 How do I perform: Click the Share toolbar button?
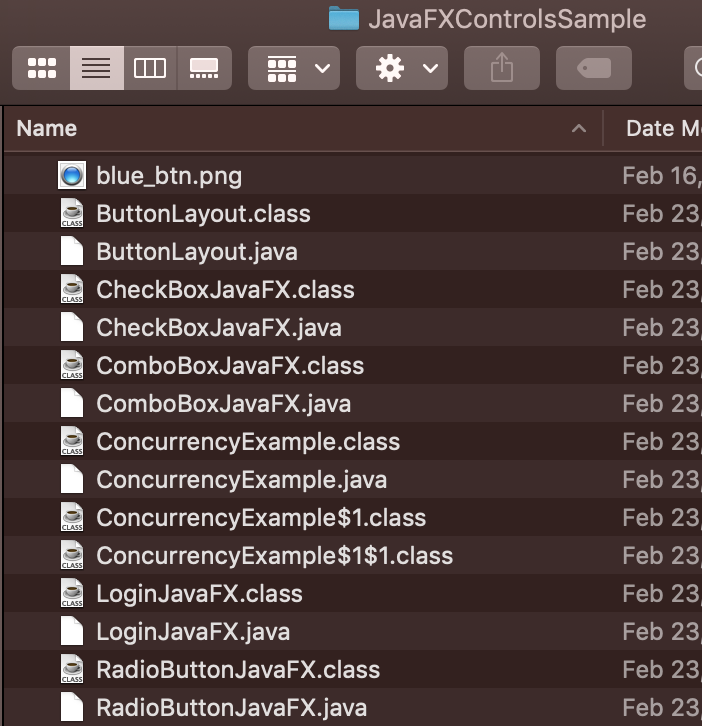pos(501,68)
